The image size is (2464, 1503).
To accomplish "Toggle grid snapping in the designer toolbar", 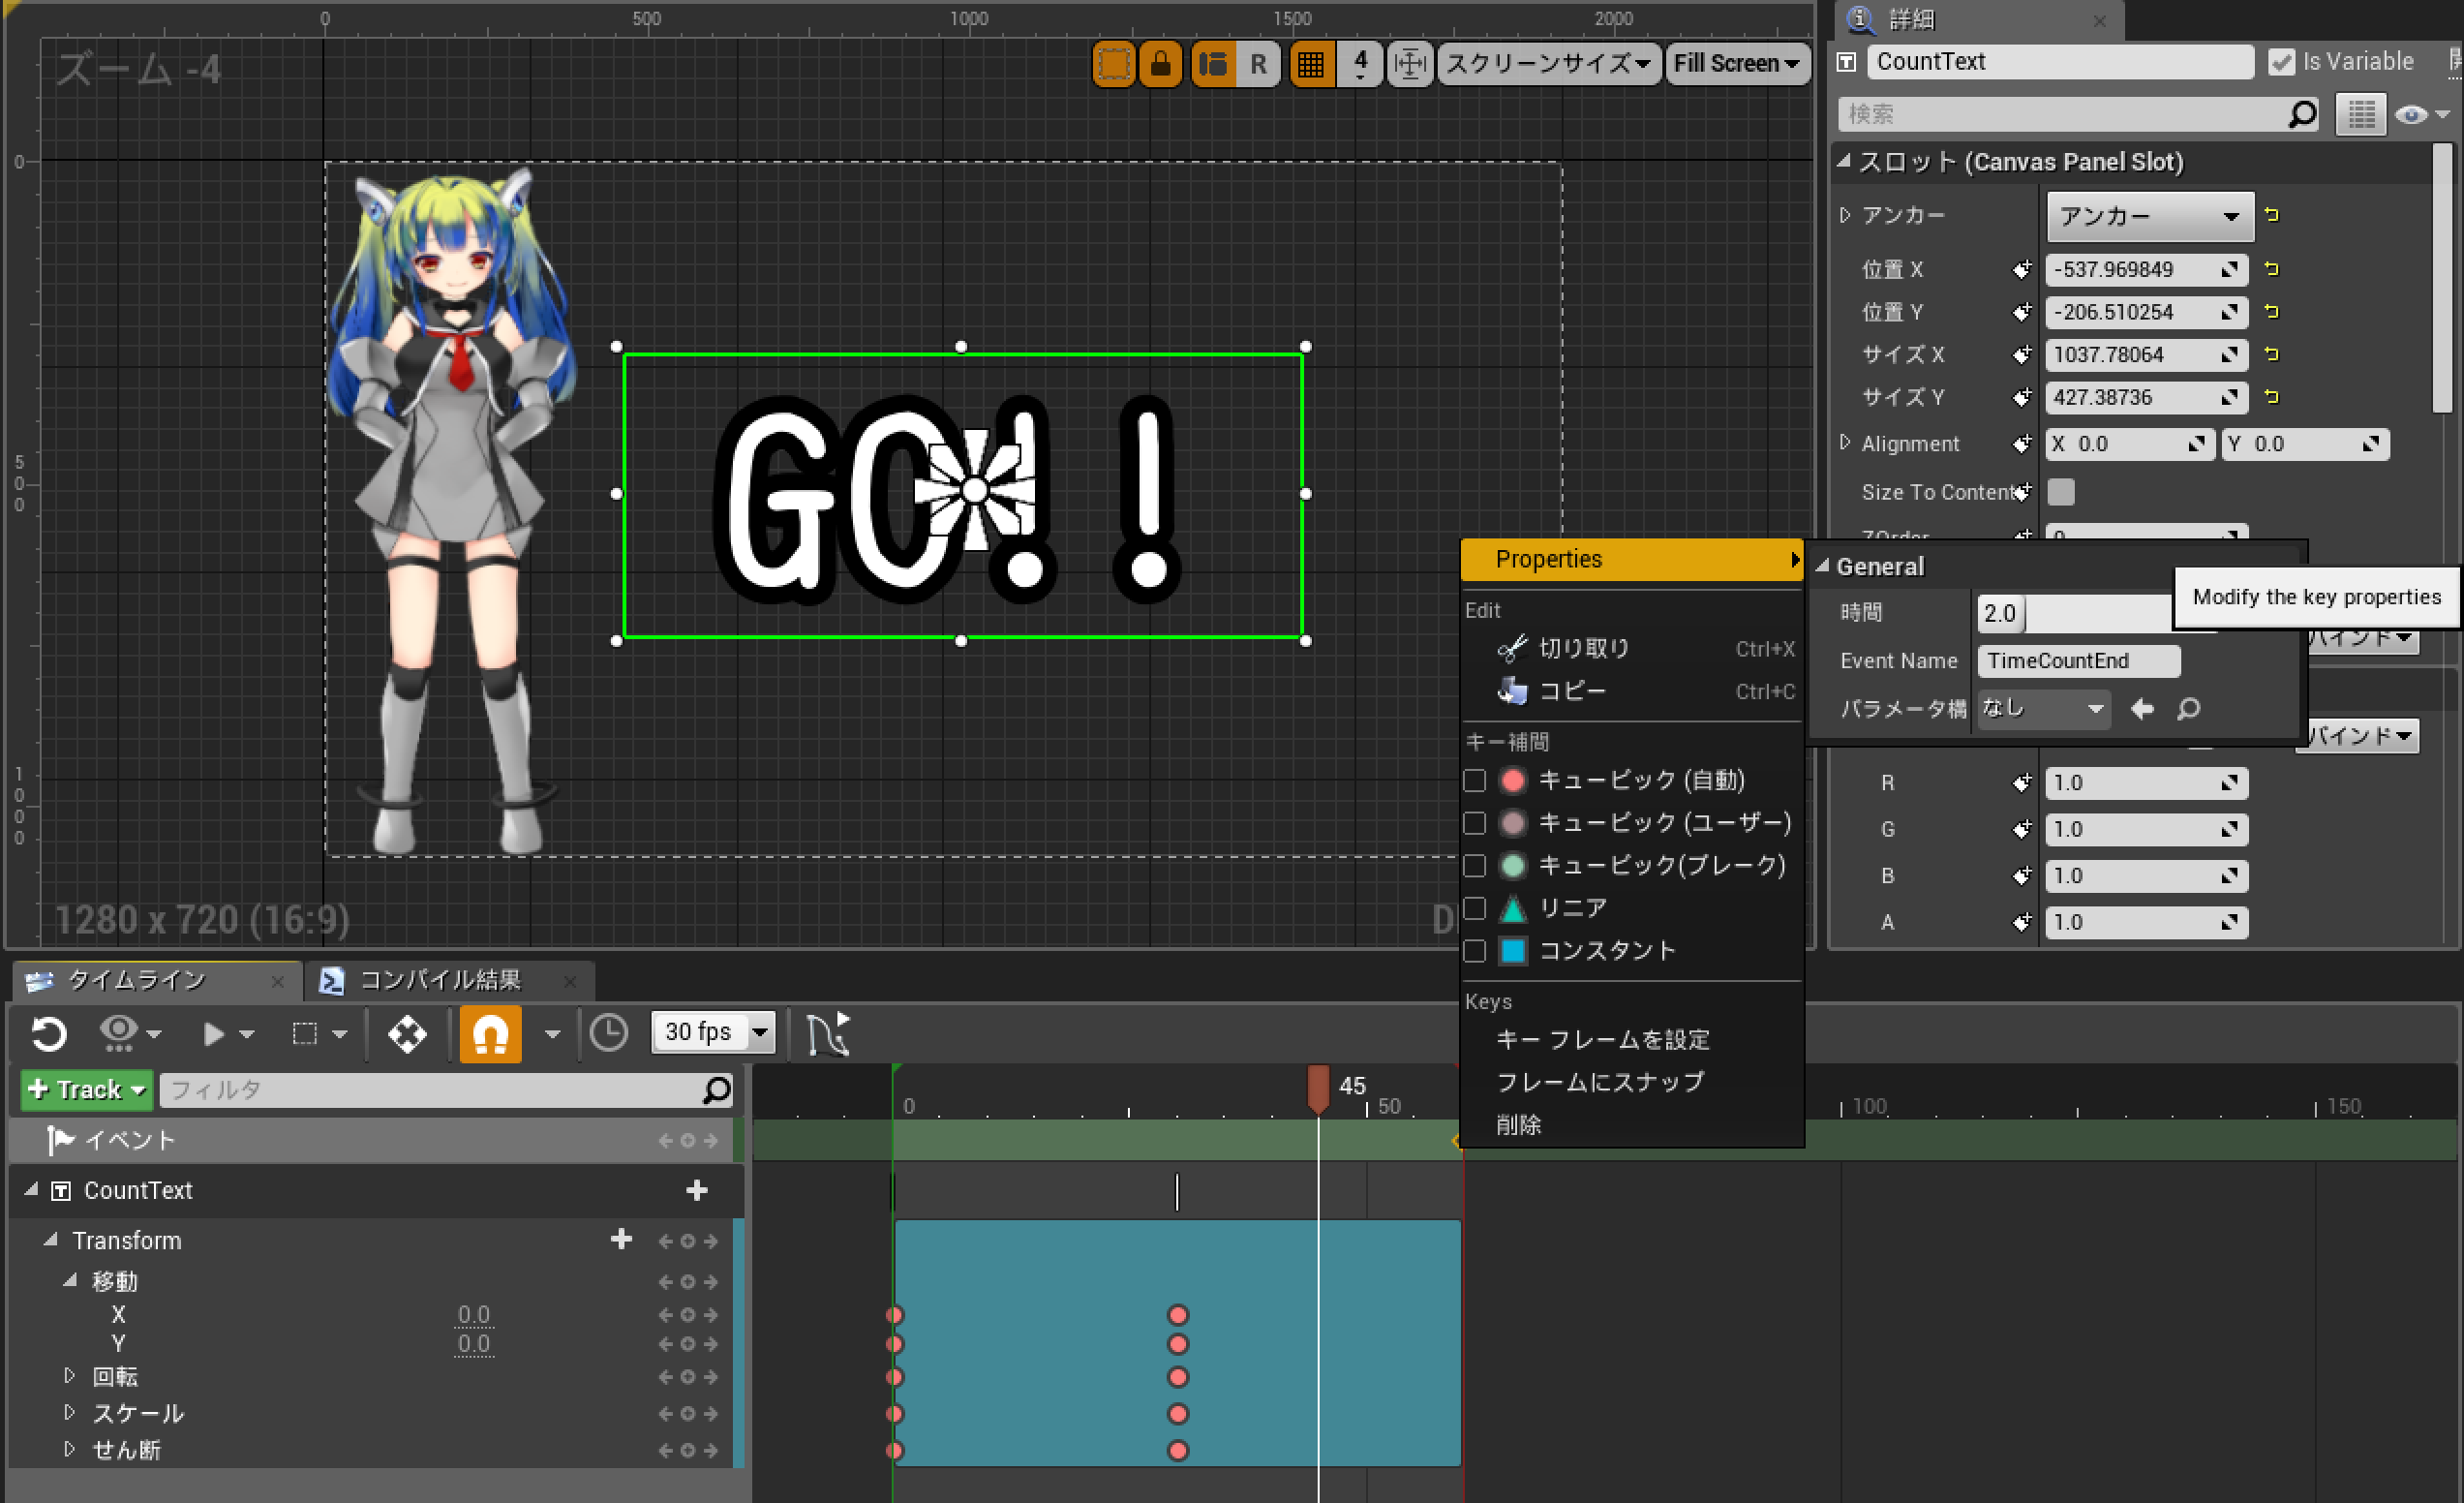I will 1311,63.
